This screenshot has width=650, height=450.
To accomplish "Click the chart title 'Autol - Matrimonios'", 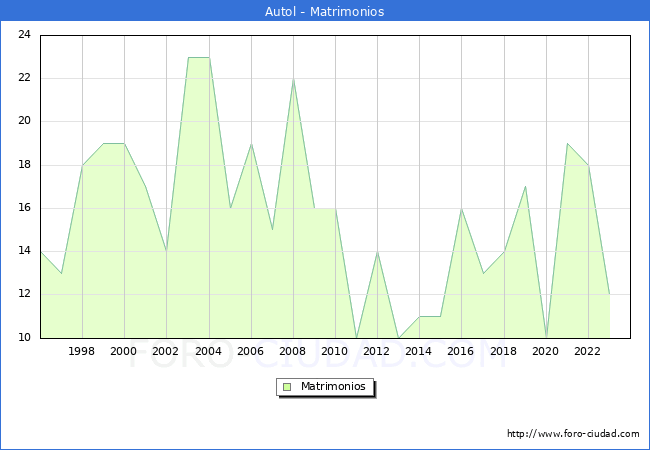I will [x=325, y=12].
